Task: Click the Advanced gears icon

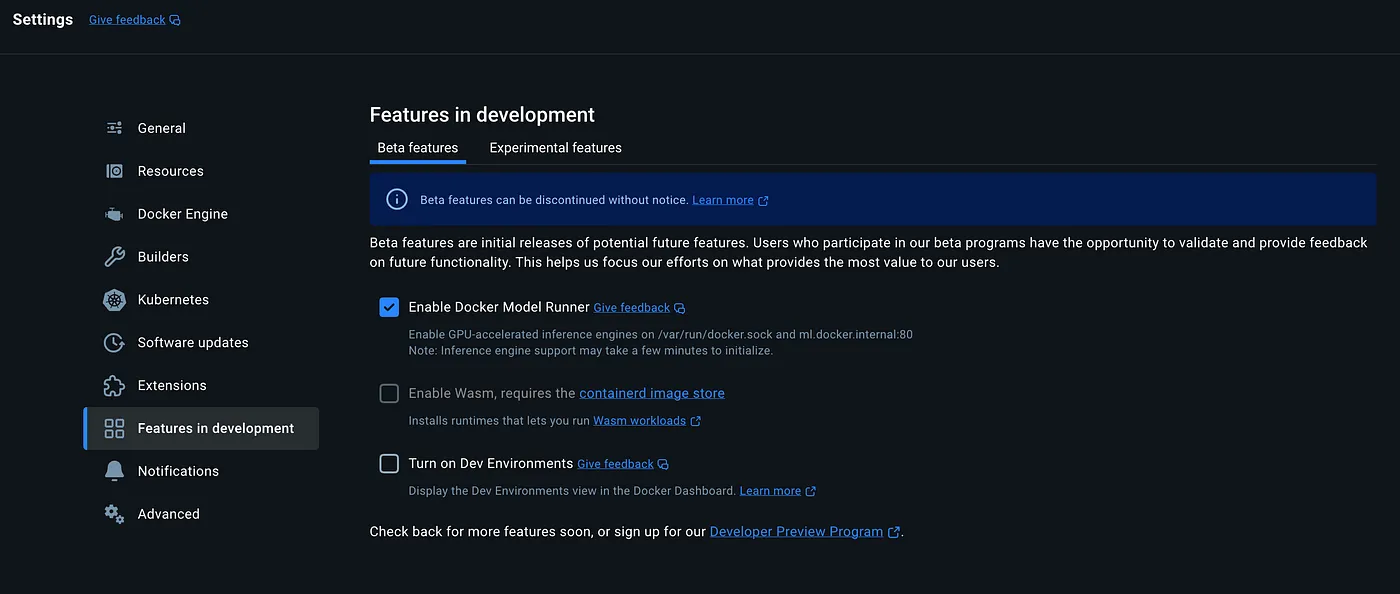Action: (114, 514)
